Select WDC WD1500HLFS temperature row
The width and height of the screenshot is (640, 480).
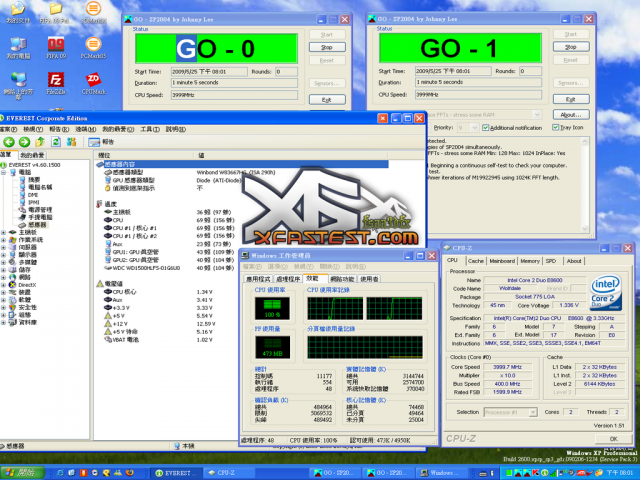[x=169, y=268]
